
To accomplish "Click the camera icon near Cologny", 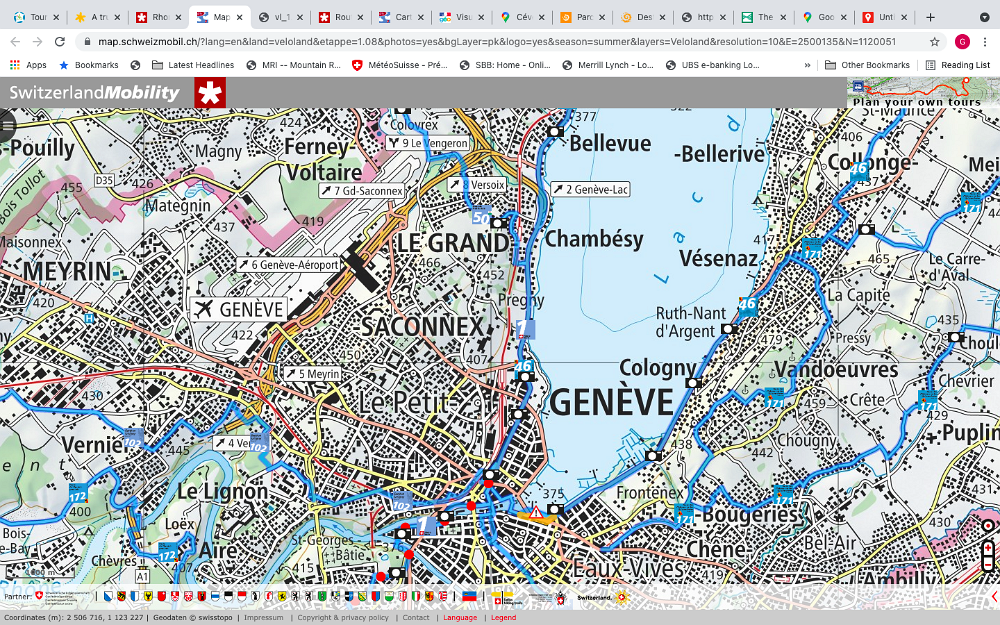I will tap(692, 383).
